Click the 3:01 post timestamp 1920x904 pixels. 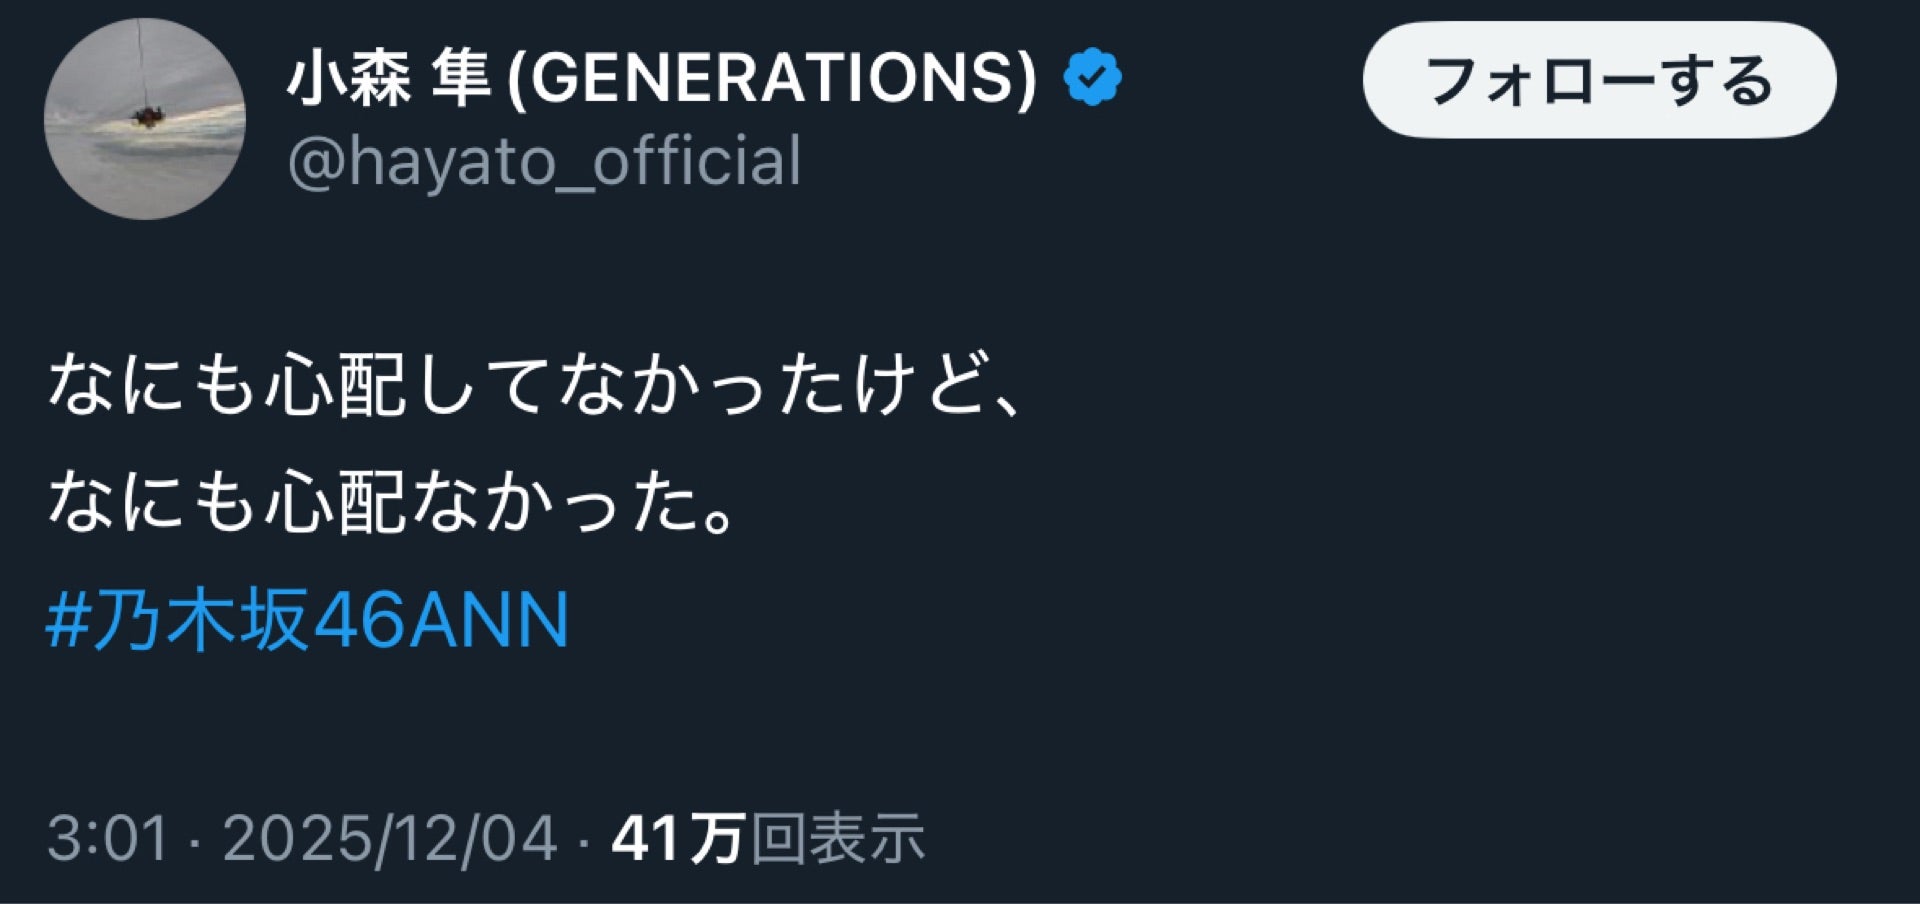(107, 838)
